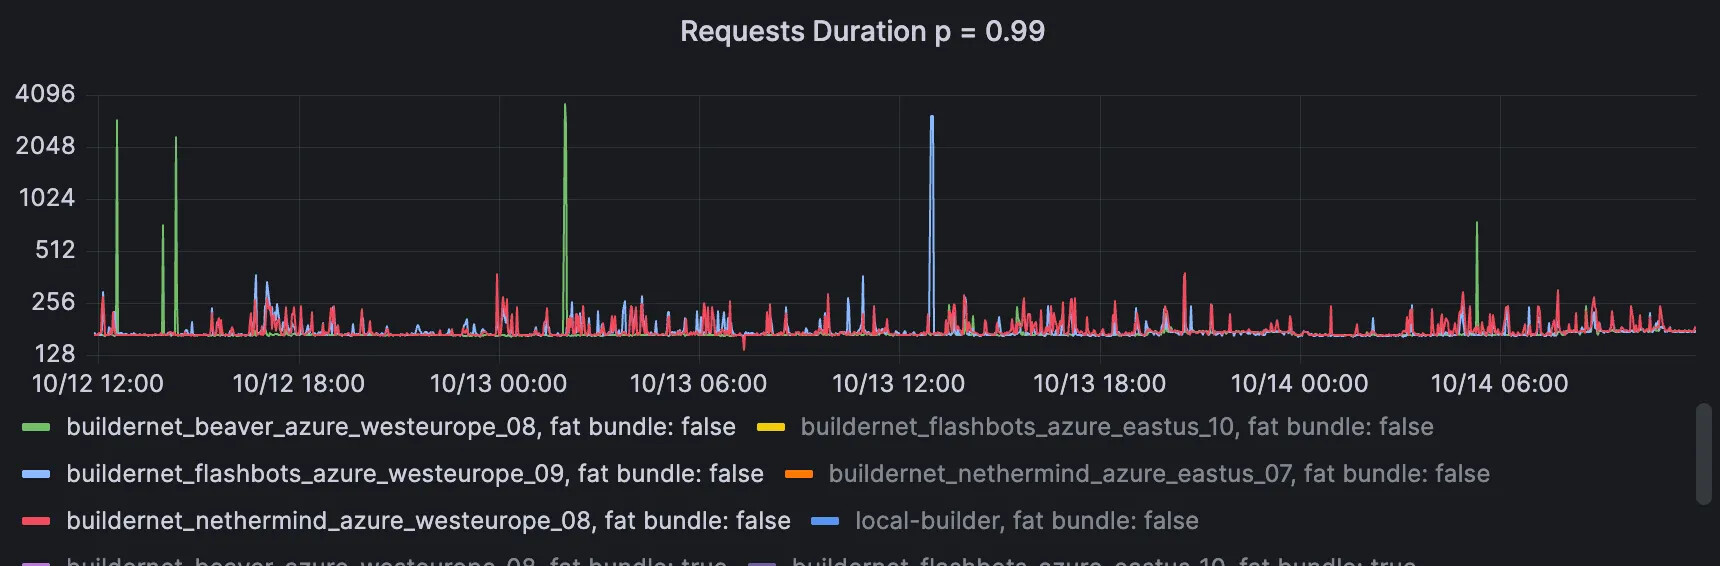1720x566 pixels.
Task: Select buildernet_nethermind_azure_eastus_07 legend label
Action: [x=1158, y=474]
